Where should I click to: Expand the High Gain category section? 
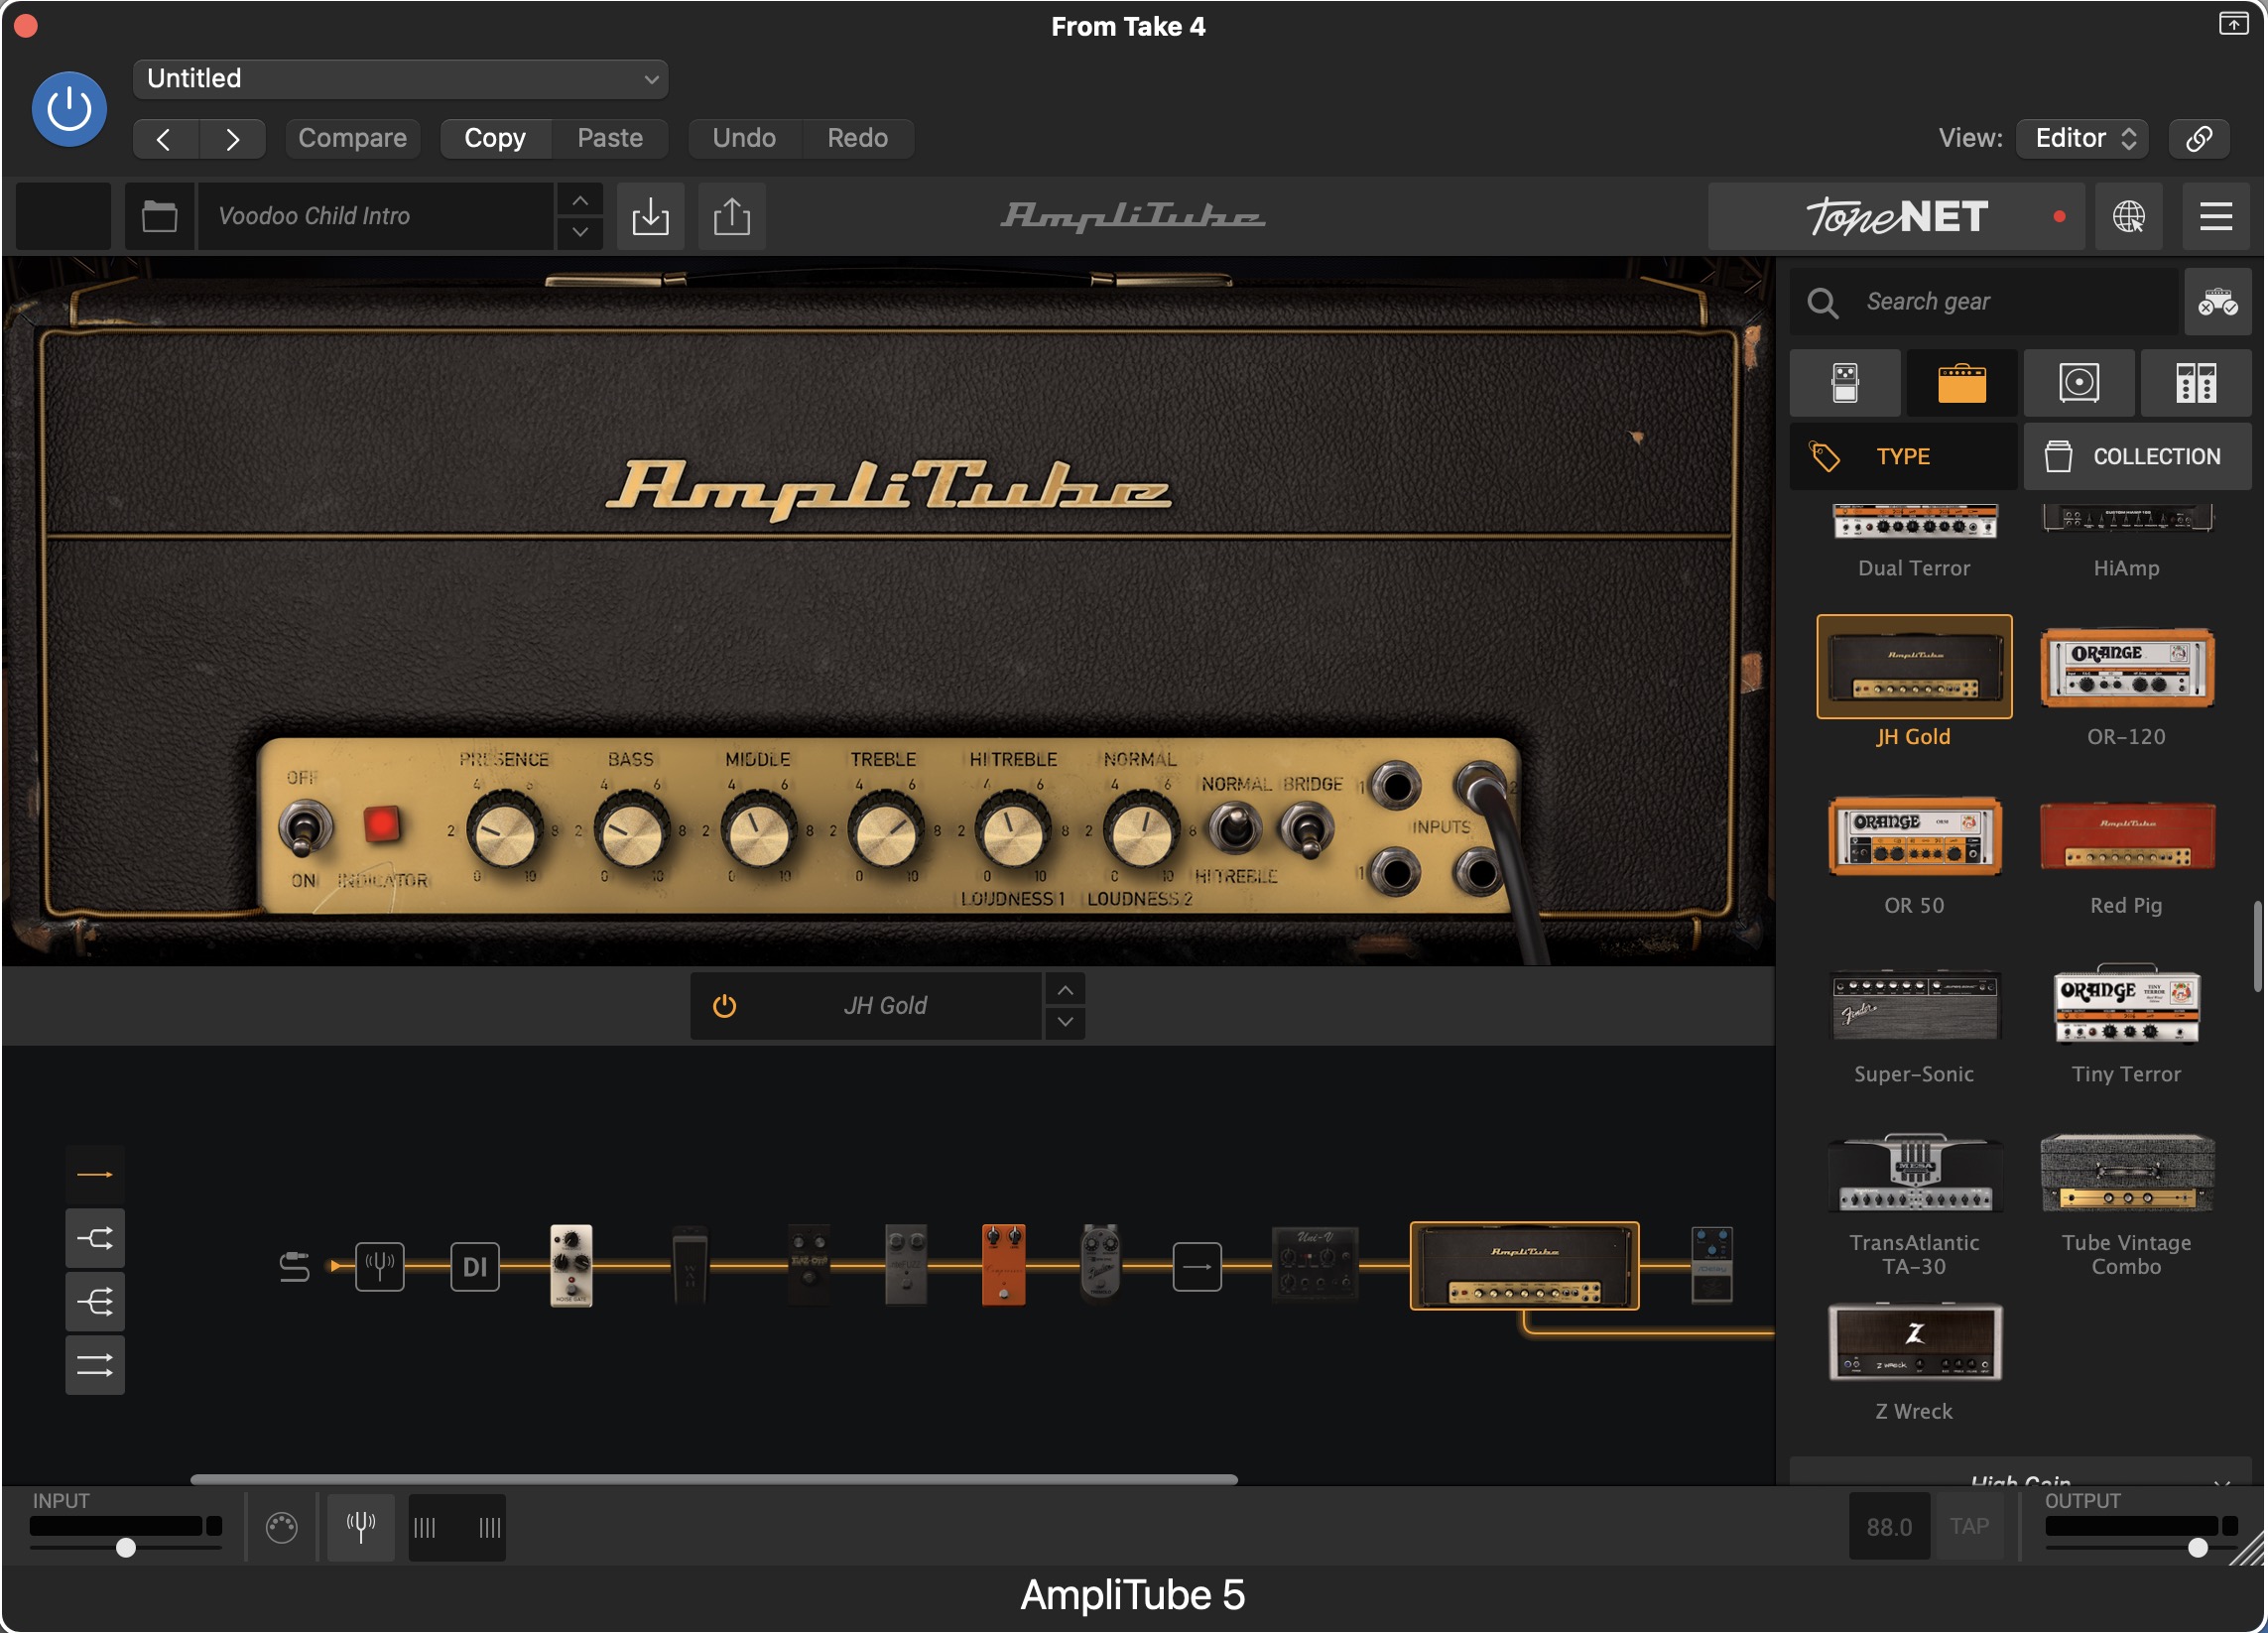(2019, 1473)
